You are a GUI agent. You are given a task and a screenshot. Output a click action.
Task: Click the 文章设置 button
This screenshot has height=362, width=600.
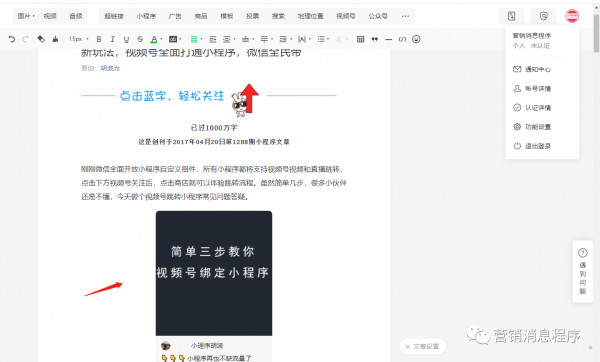click(422, 346)
